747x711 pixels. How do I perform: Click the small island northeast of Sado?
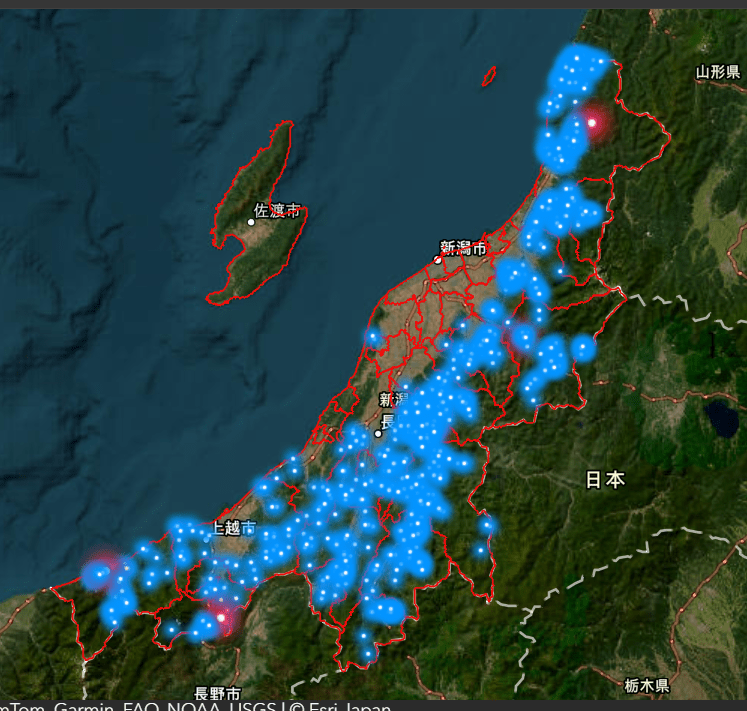click(489, 76)
